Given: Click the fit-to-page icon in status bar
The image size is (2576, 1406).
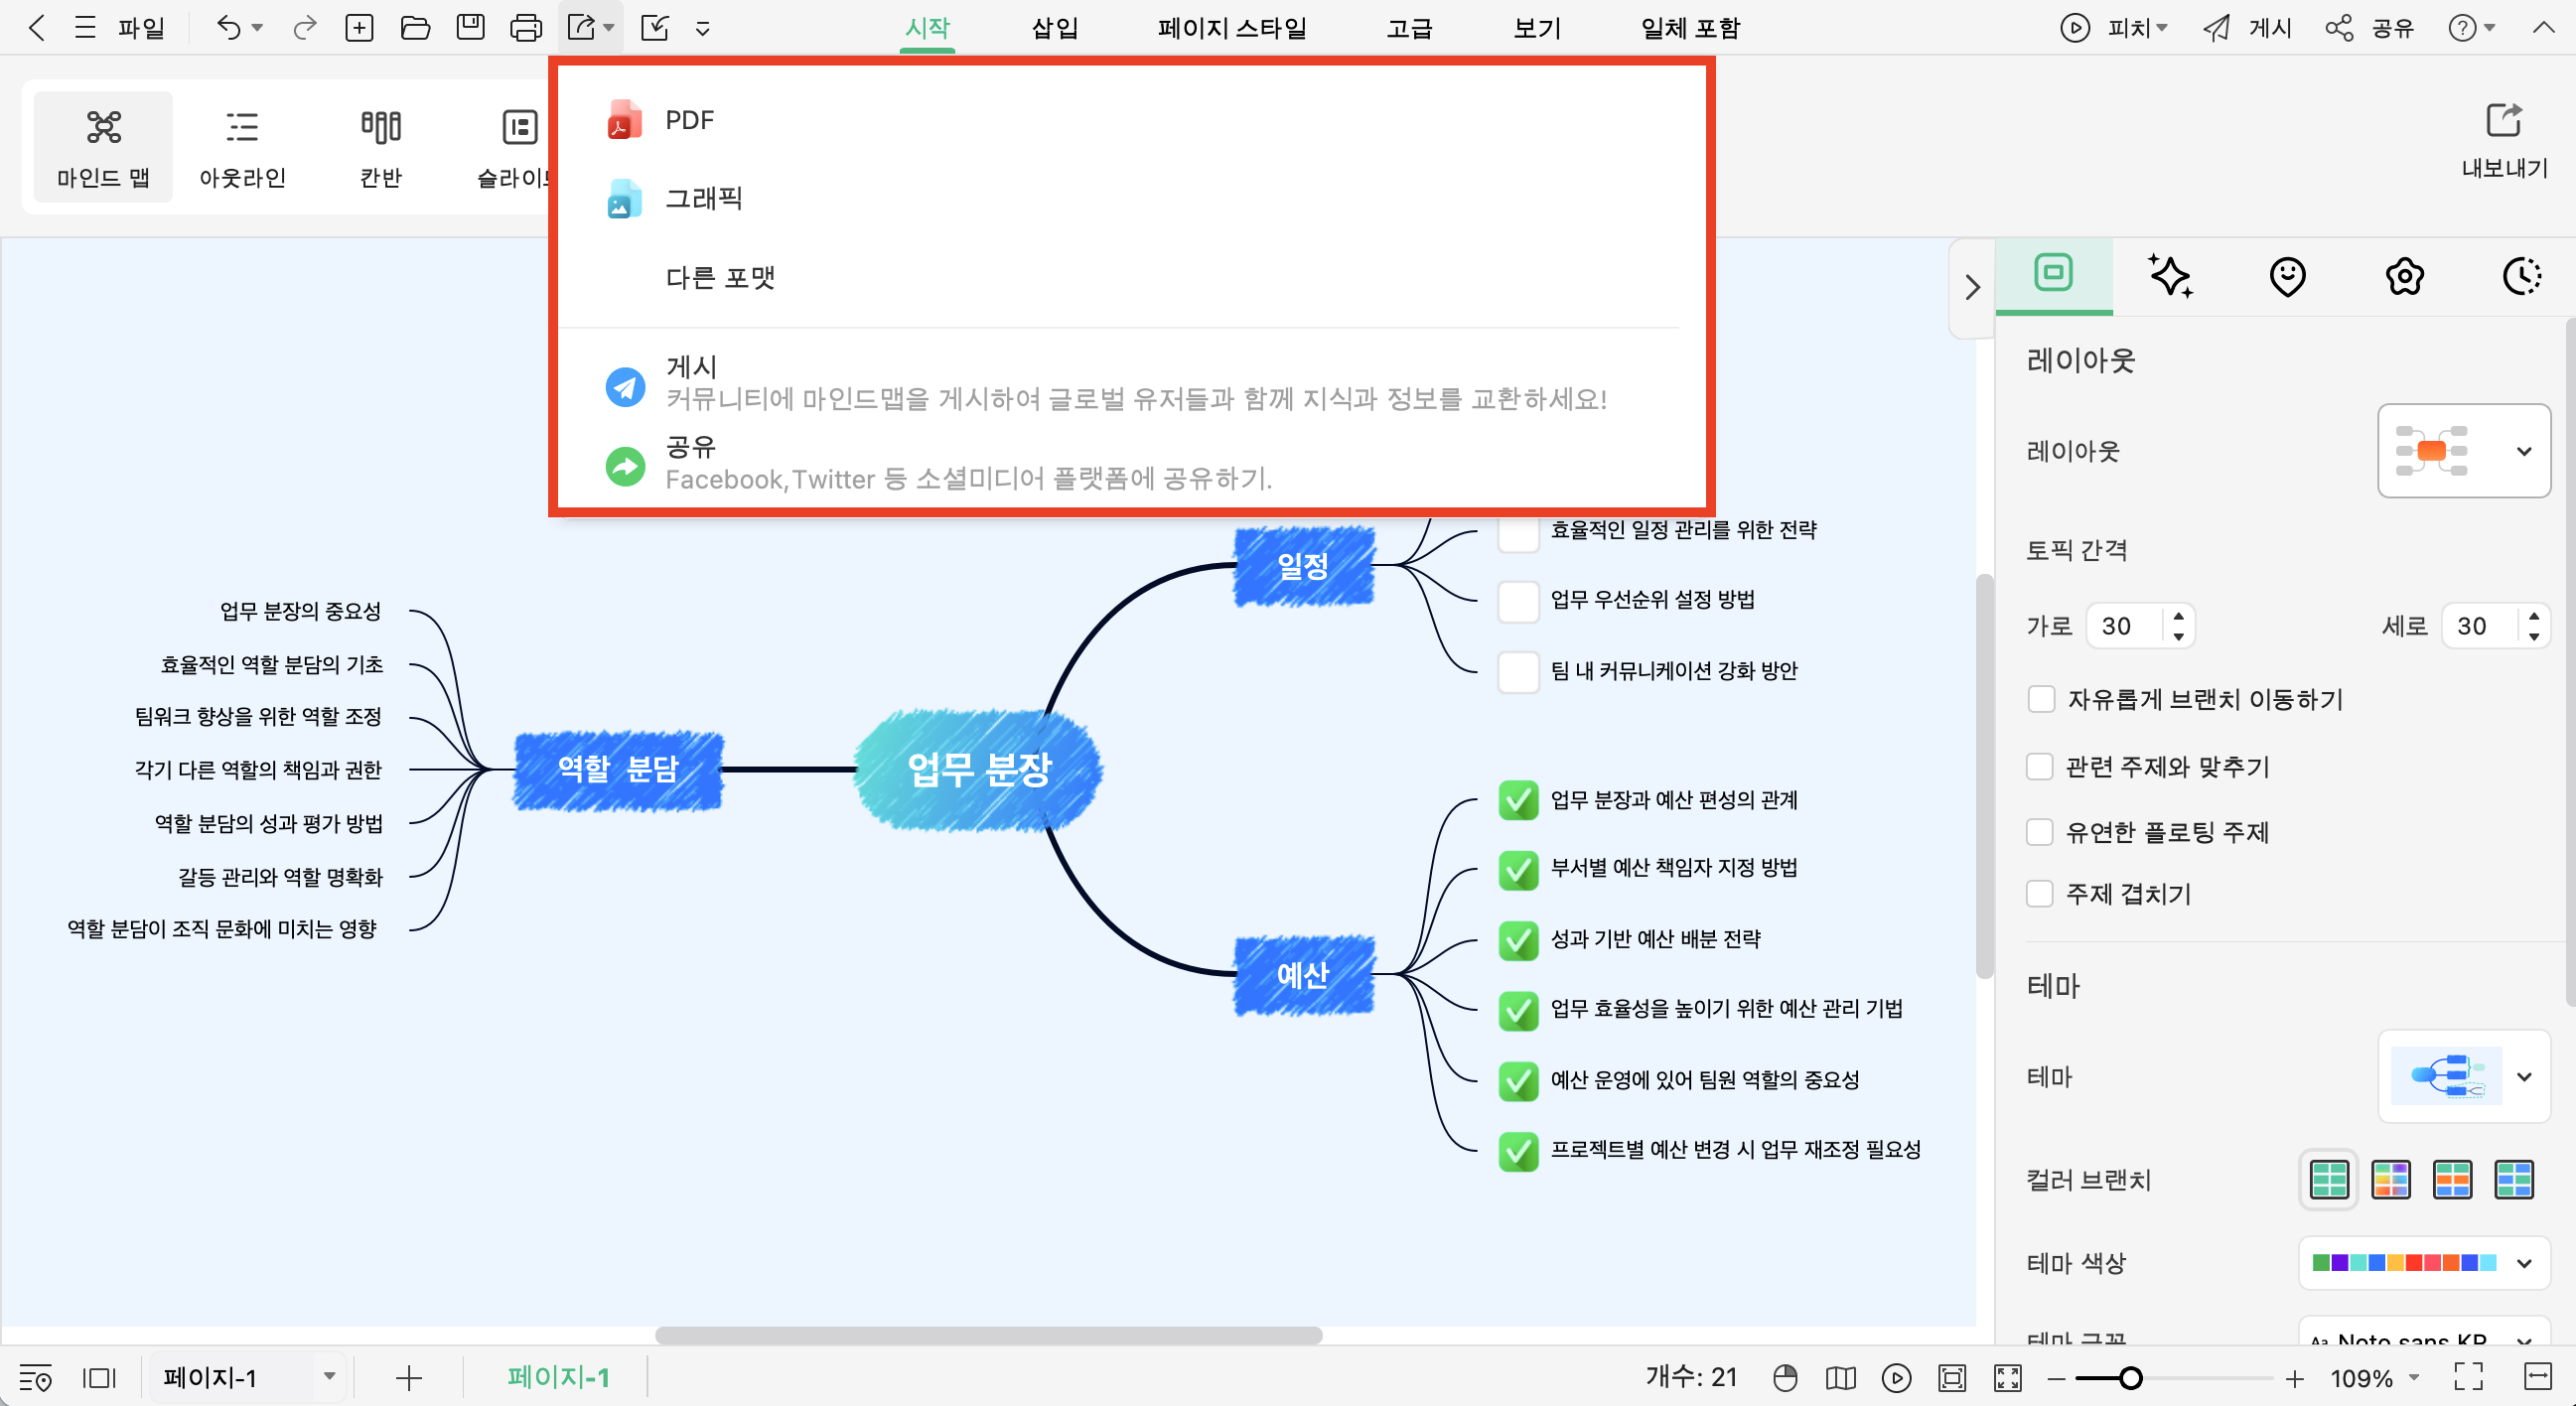Looking at the screenshot, I should 1952,1378.
